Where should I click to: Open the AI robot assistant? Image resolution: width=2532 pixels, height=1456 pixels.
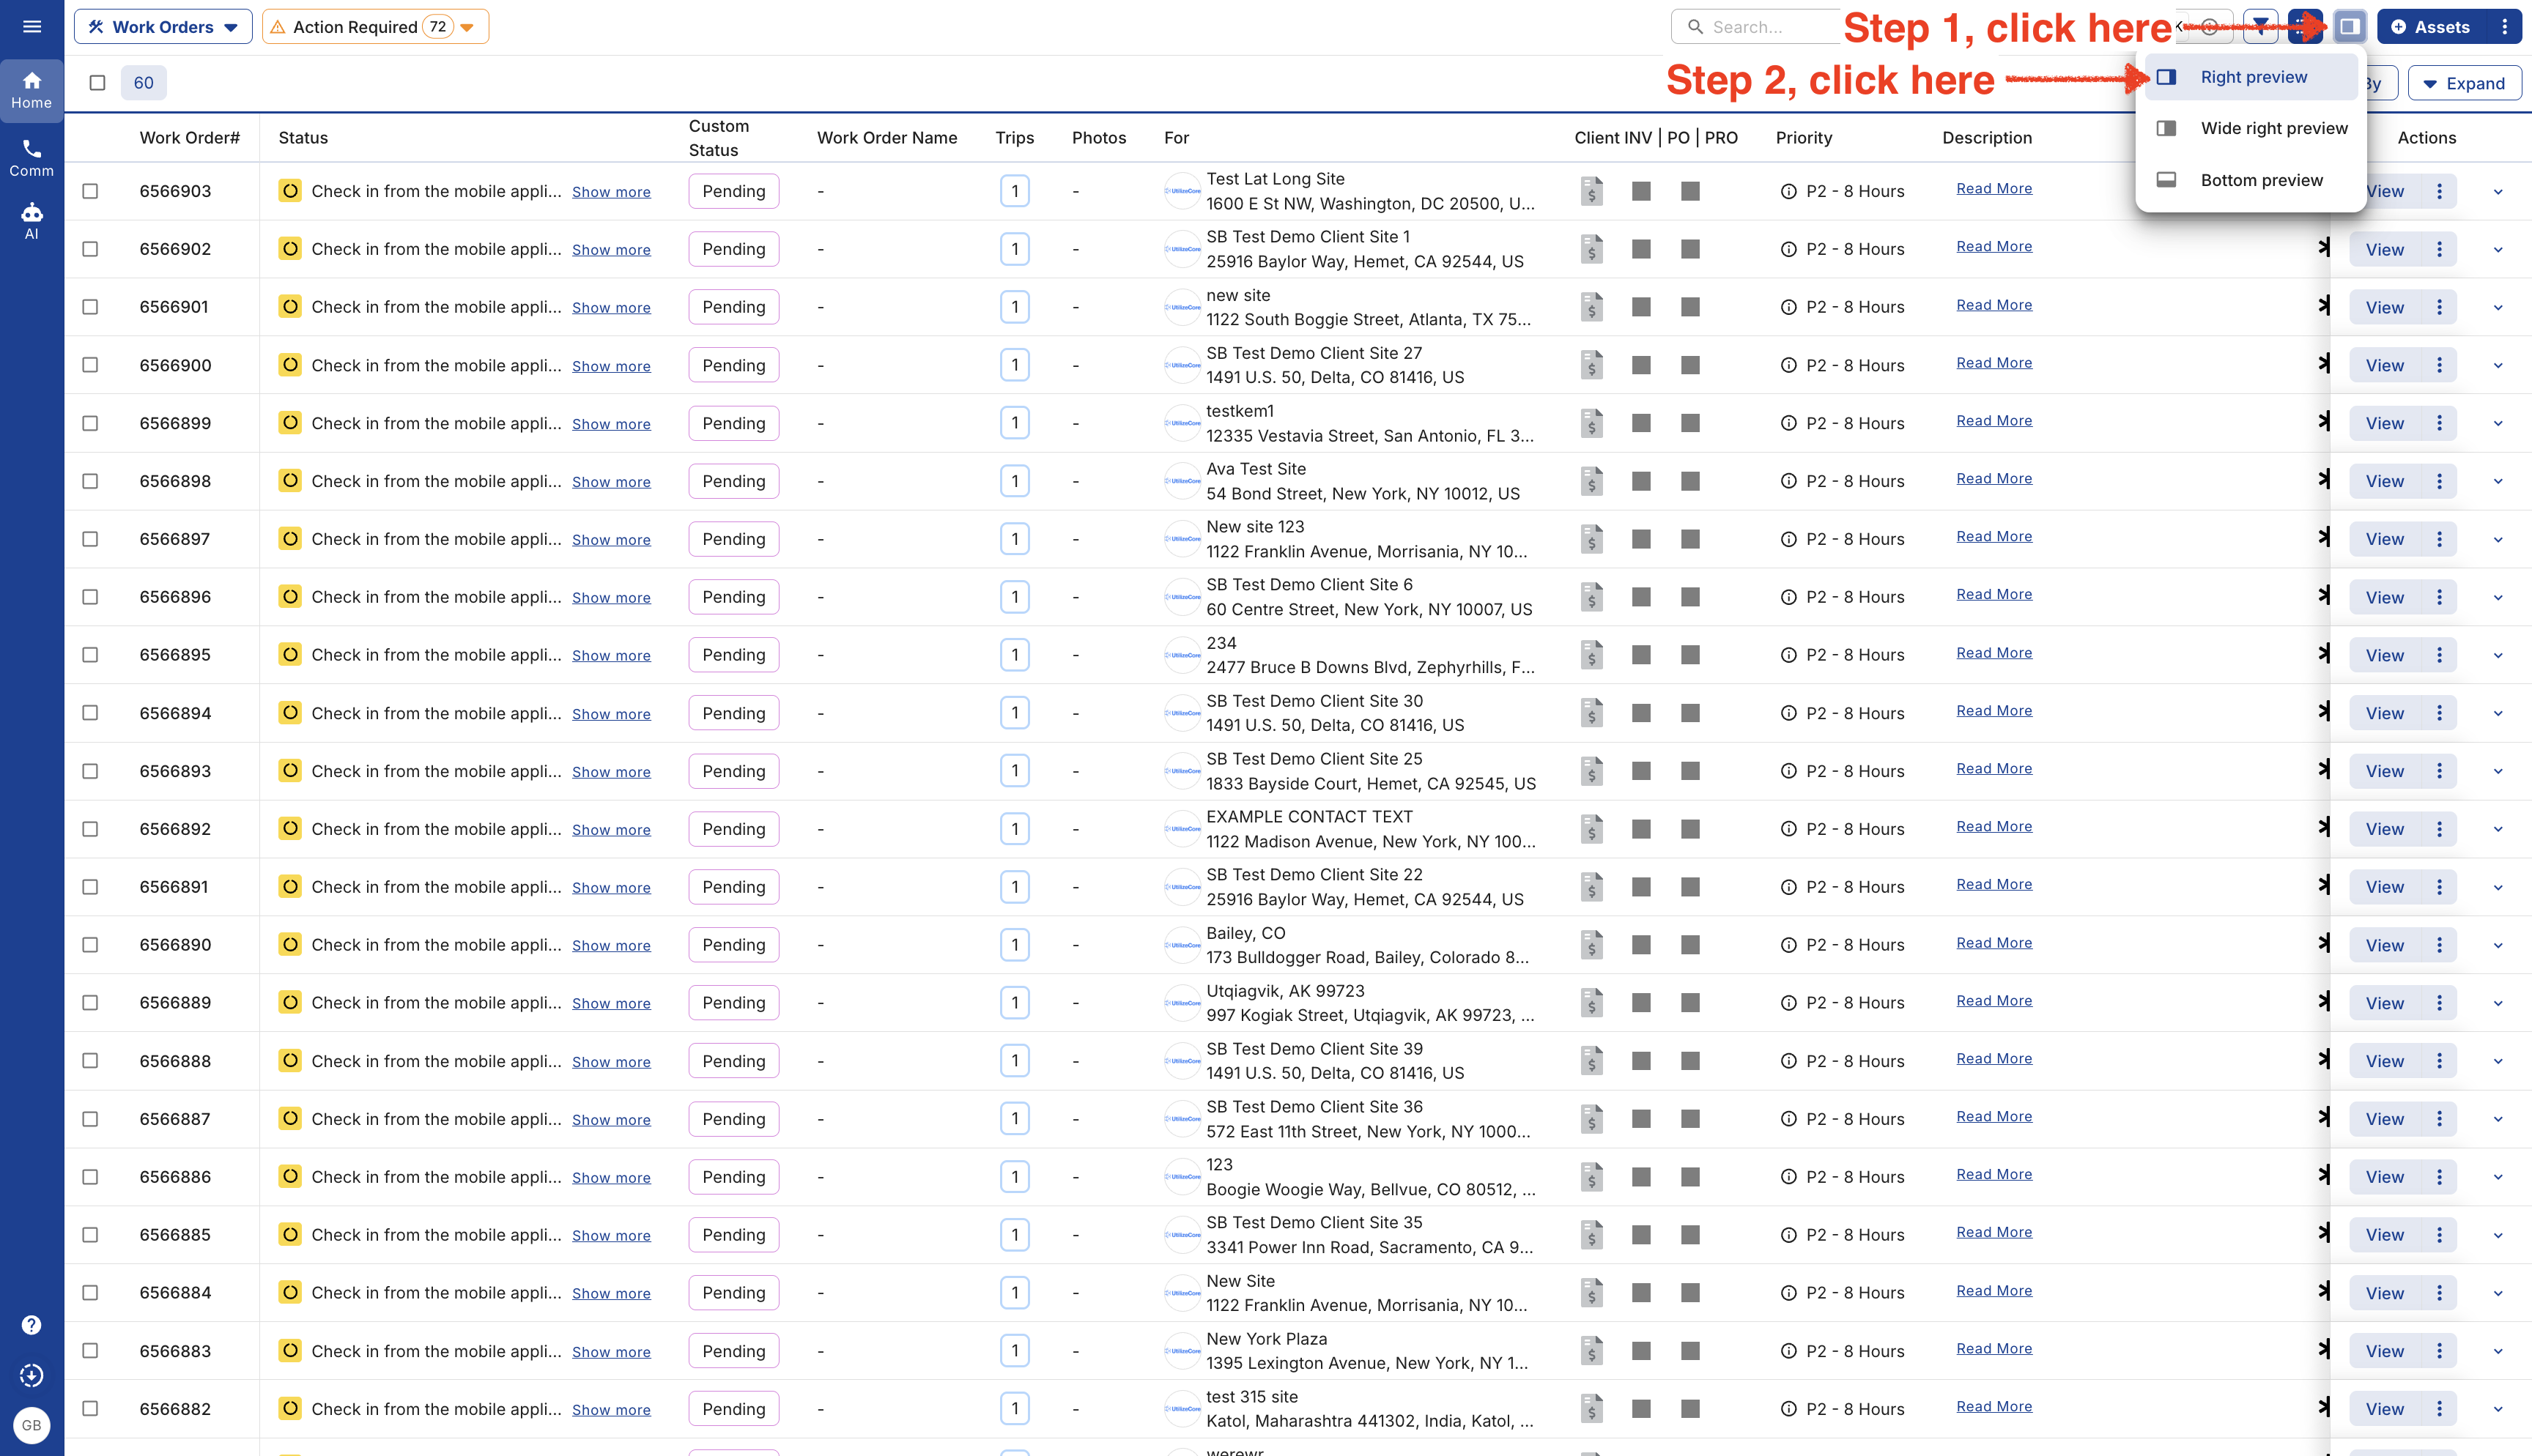click(32, 221)
